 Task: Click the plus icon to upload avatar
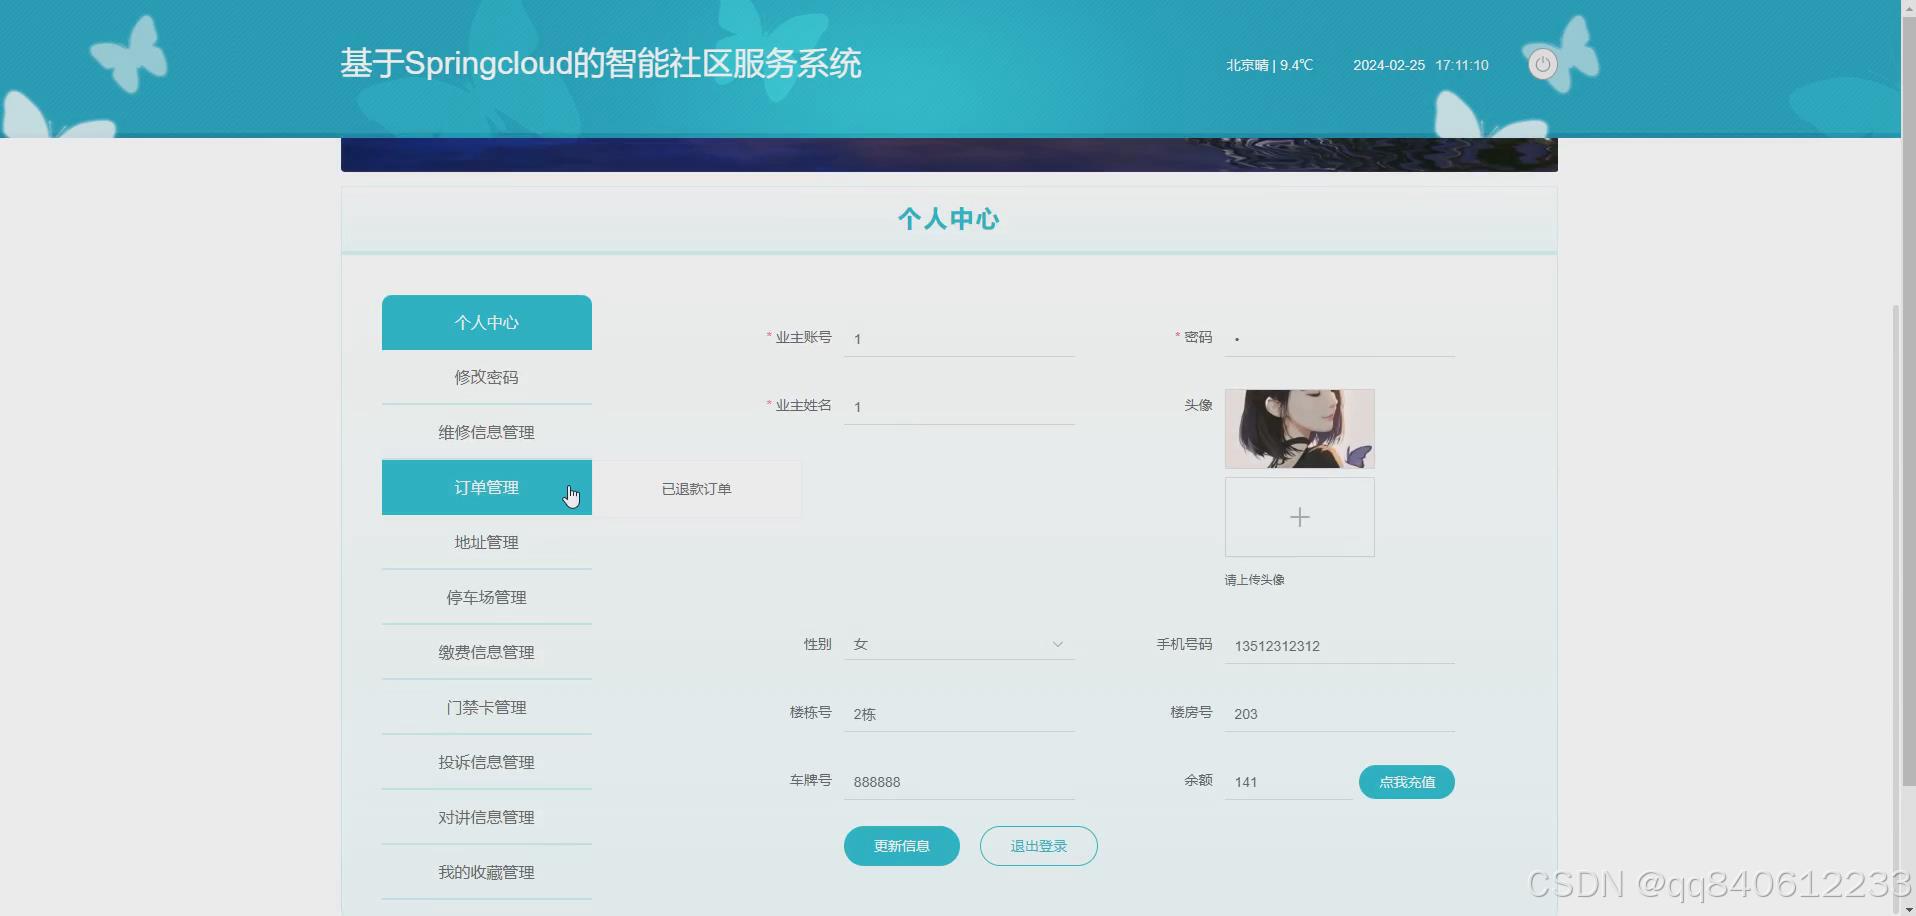(1299, 516)
